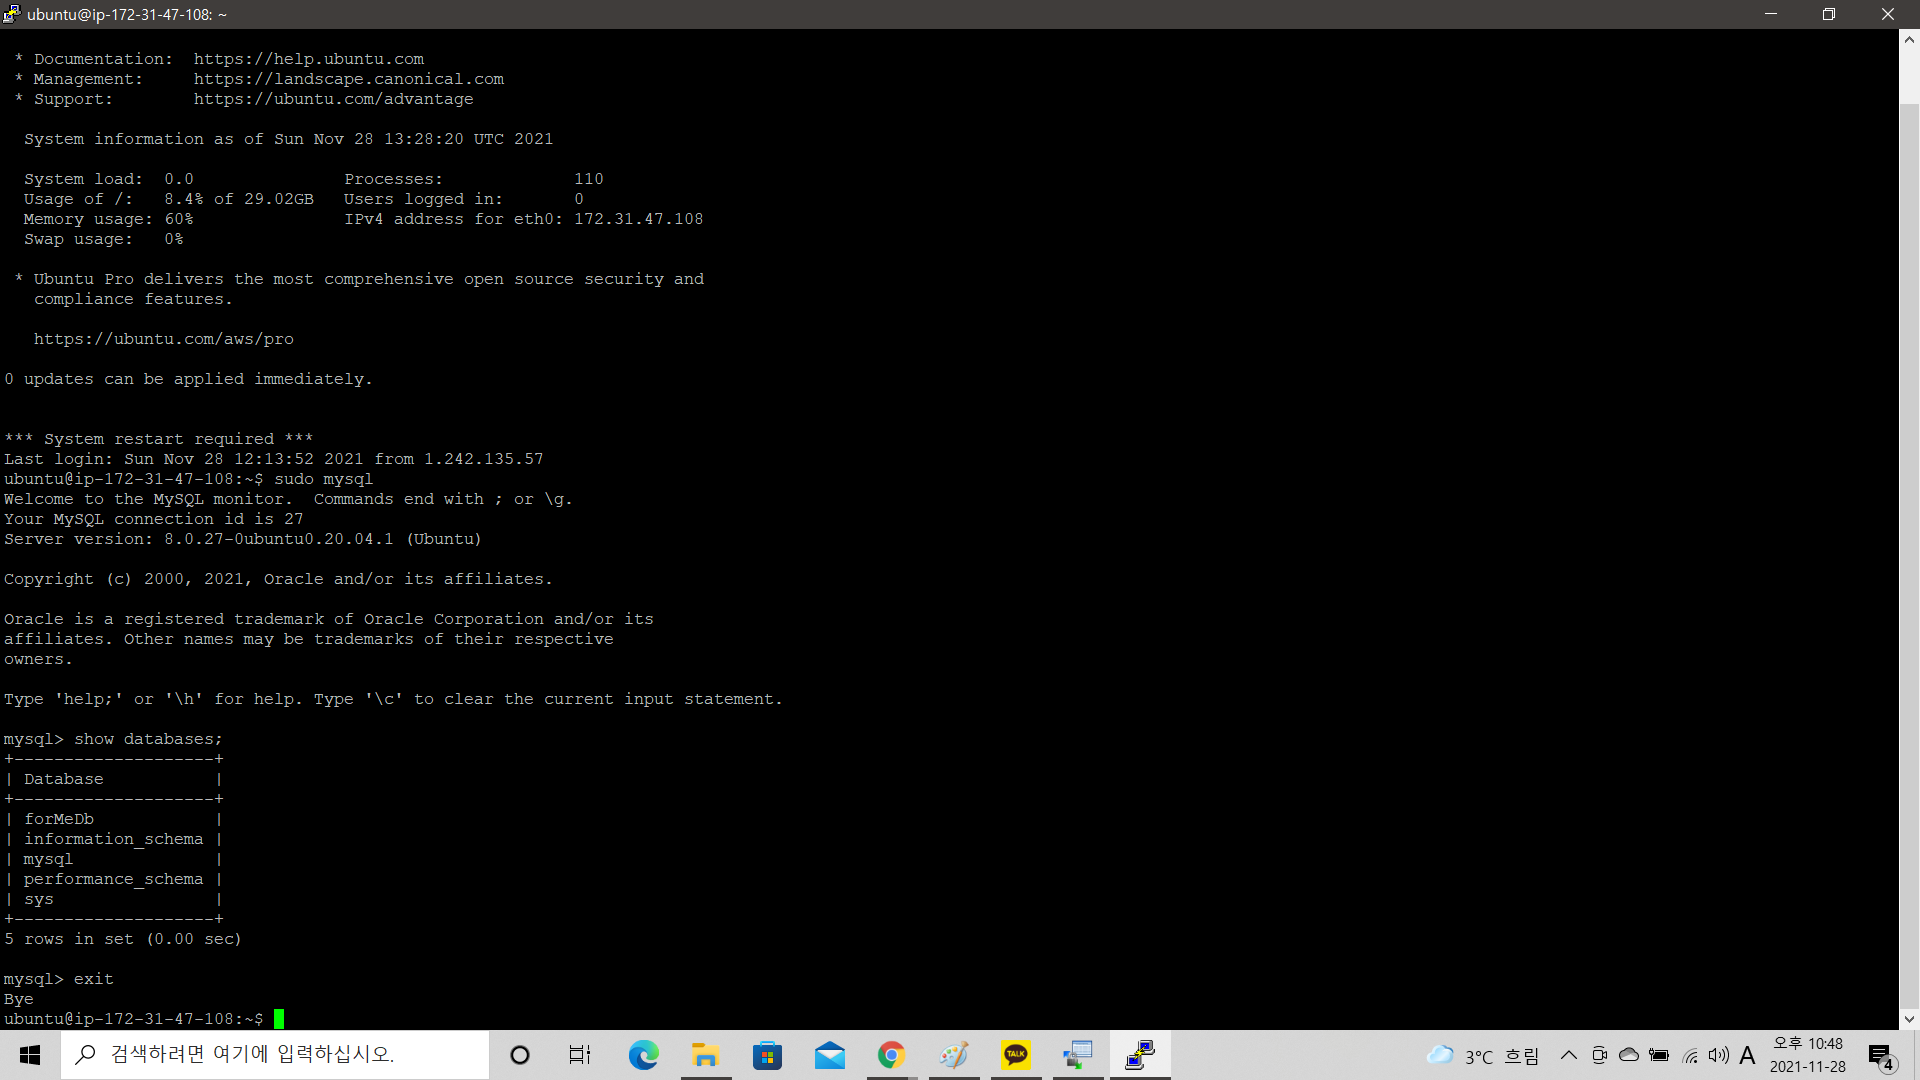Expand hidden system tray icons chevron

1568,1055
